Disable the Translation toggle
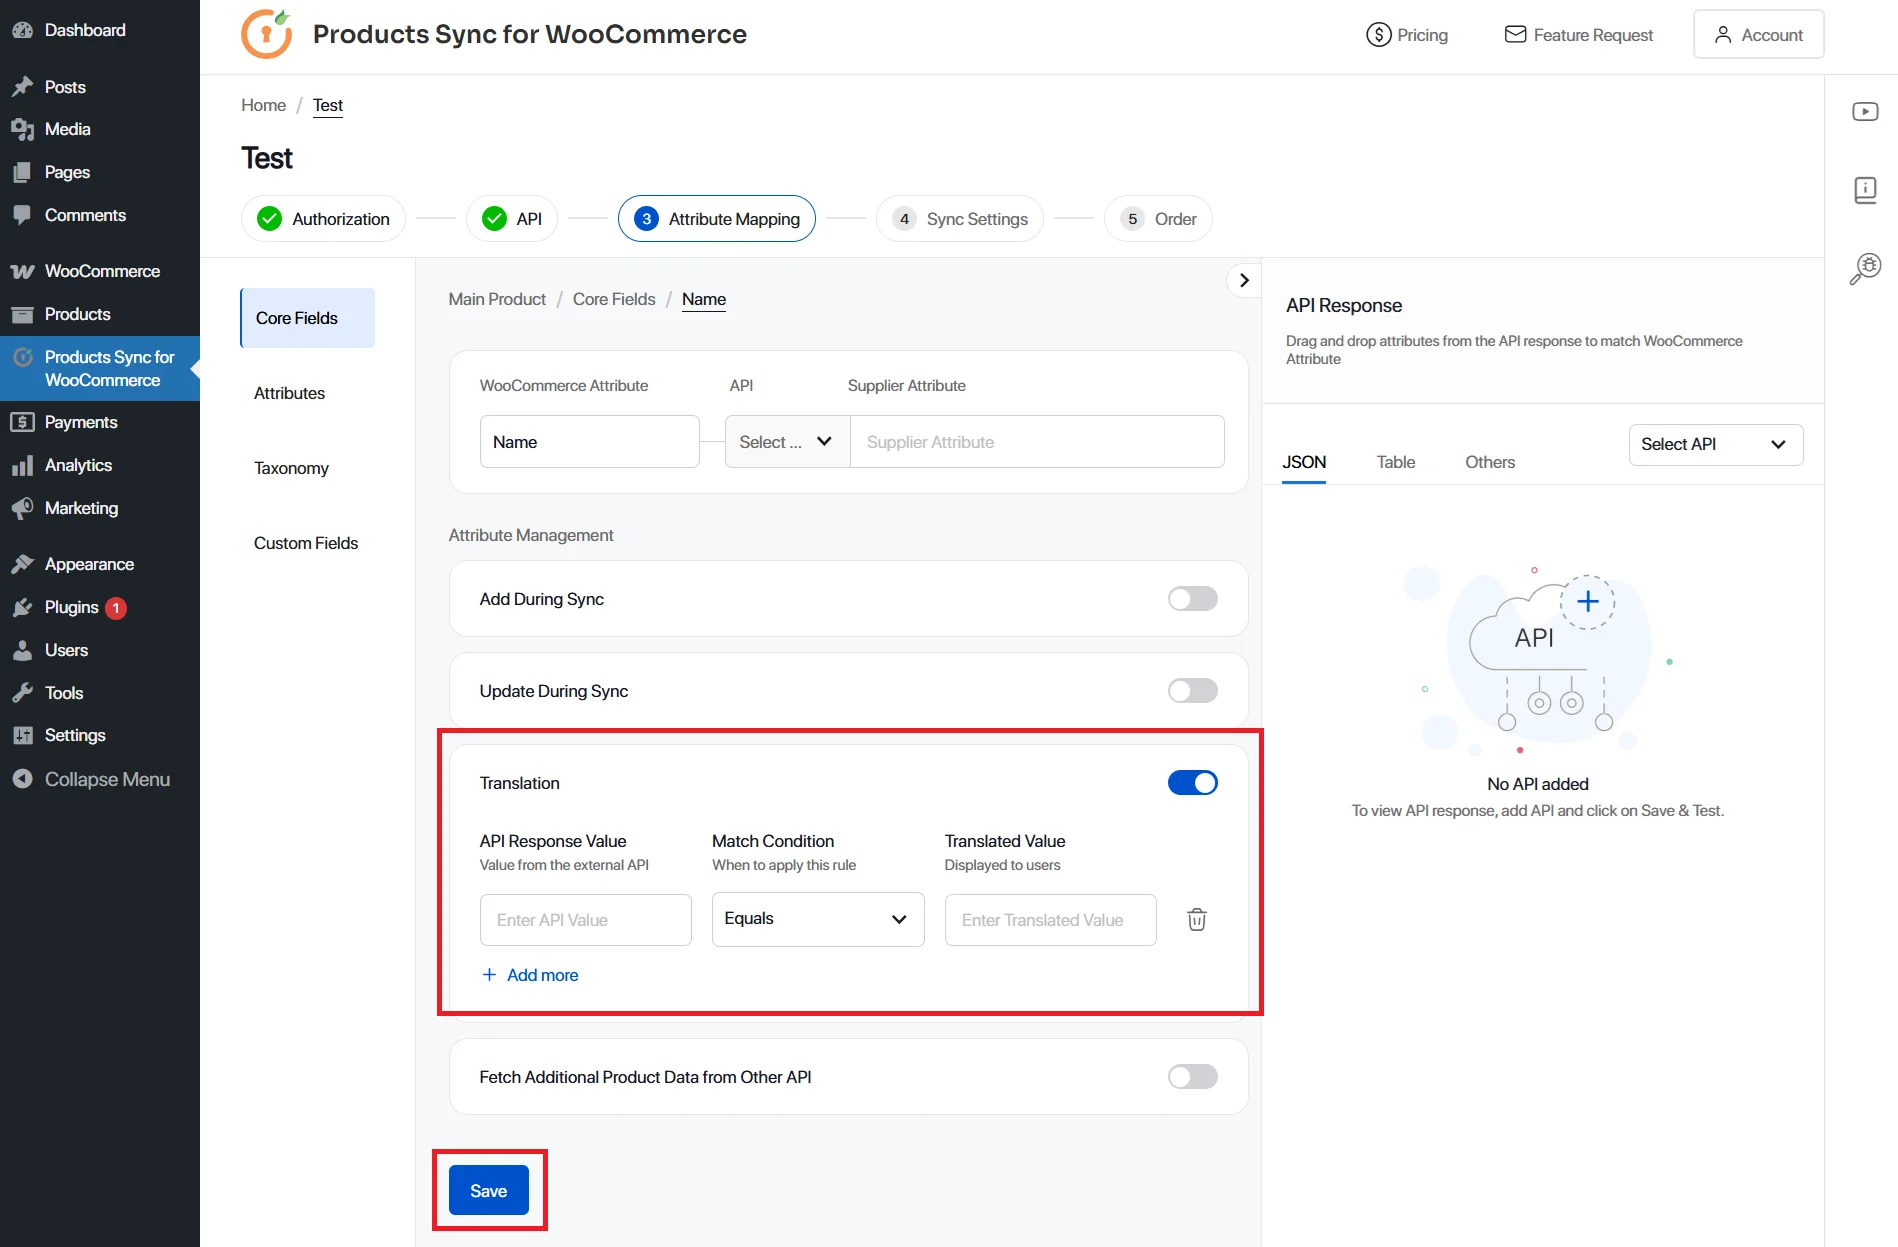 [1192, 782]
